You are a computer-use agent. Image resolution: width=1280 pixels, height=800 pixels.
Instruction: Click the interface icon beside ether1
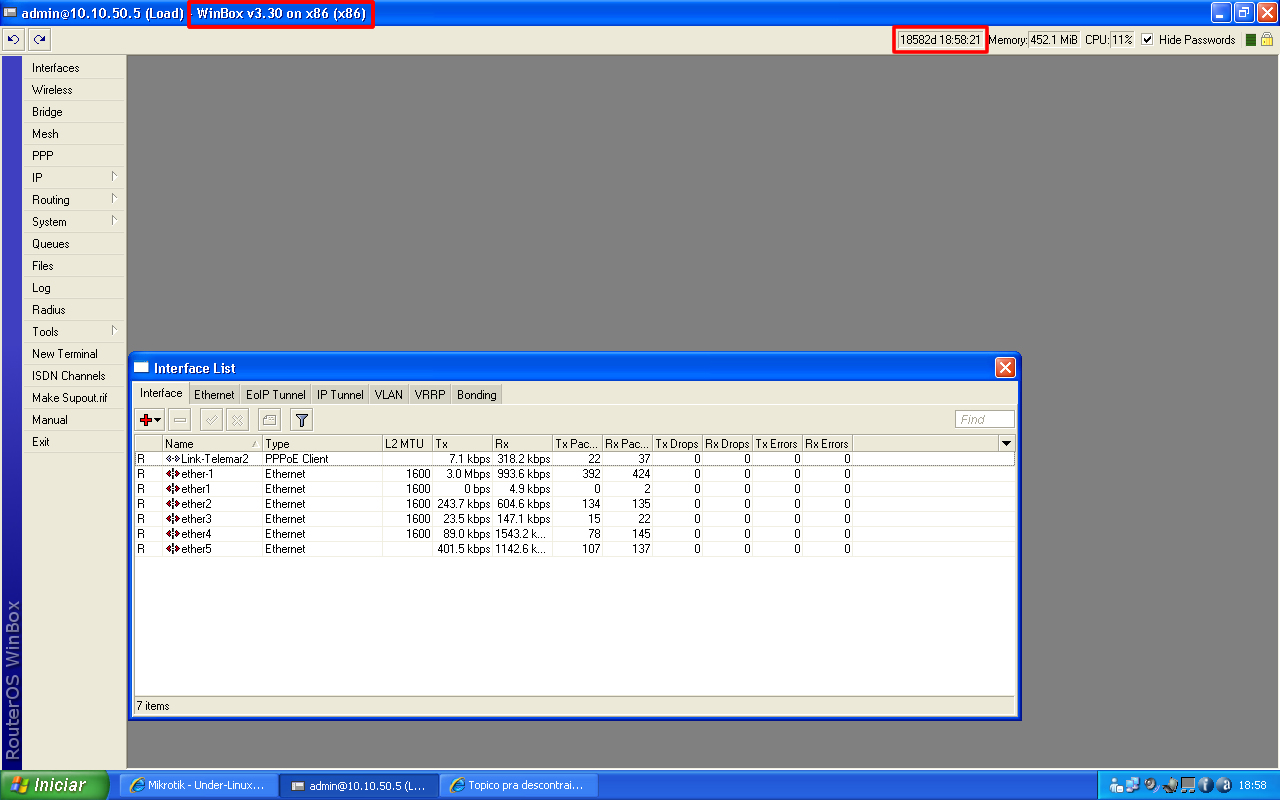[173, 489]
